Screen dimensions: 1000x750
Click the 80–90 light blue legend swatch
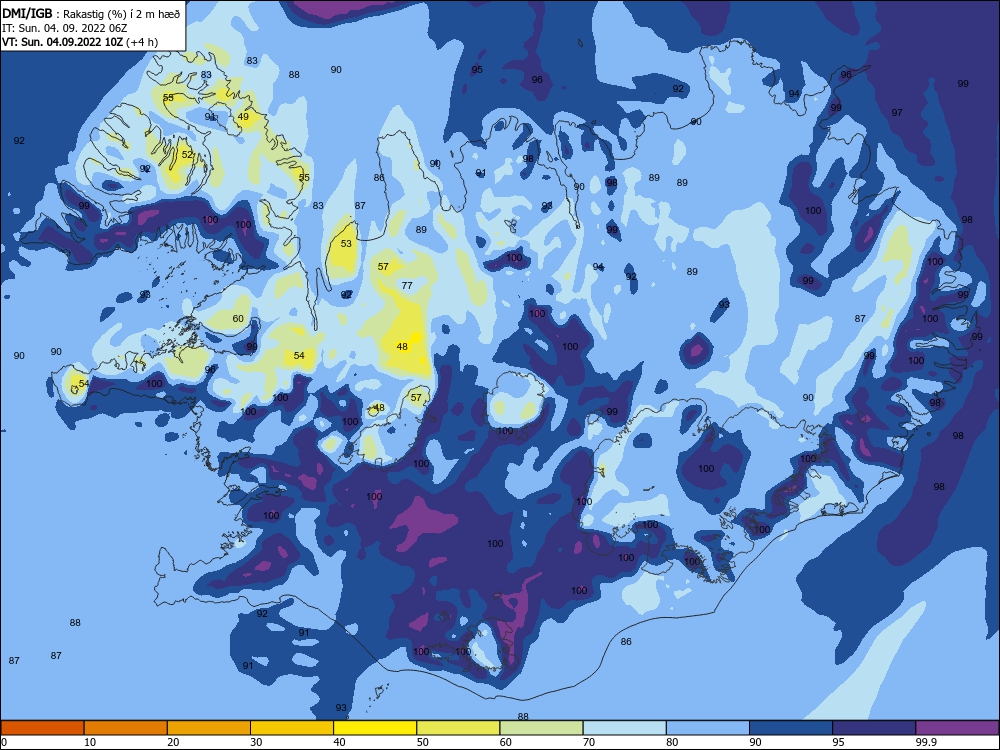(x=708, y=728)
